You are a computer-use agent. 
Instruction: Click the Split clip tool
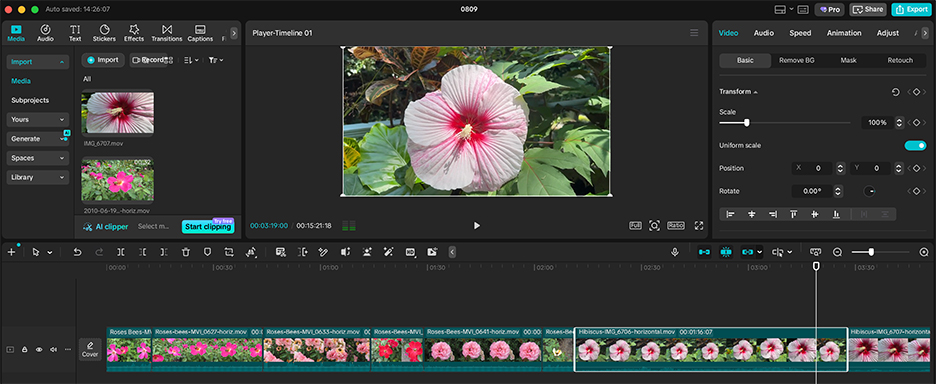pos(121,252)
